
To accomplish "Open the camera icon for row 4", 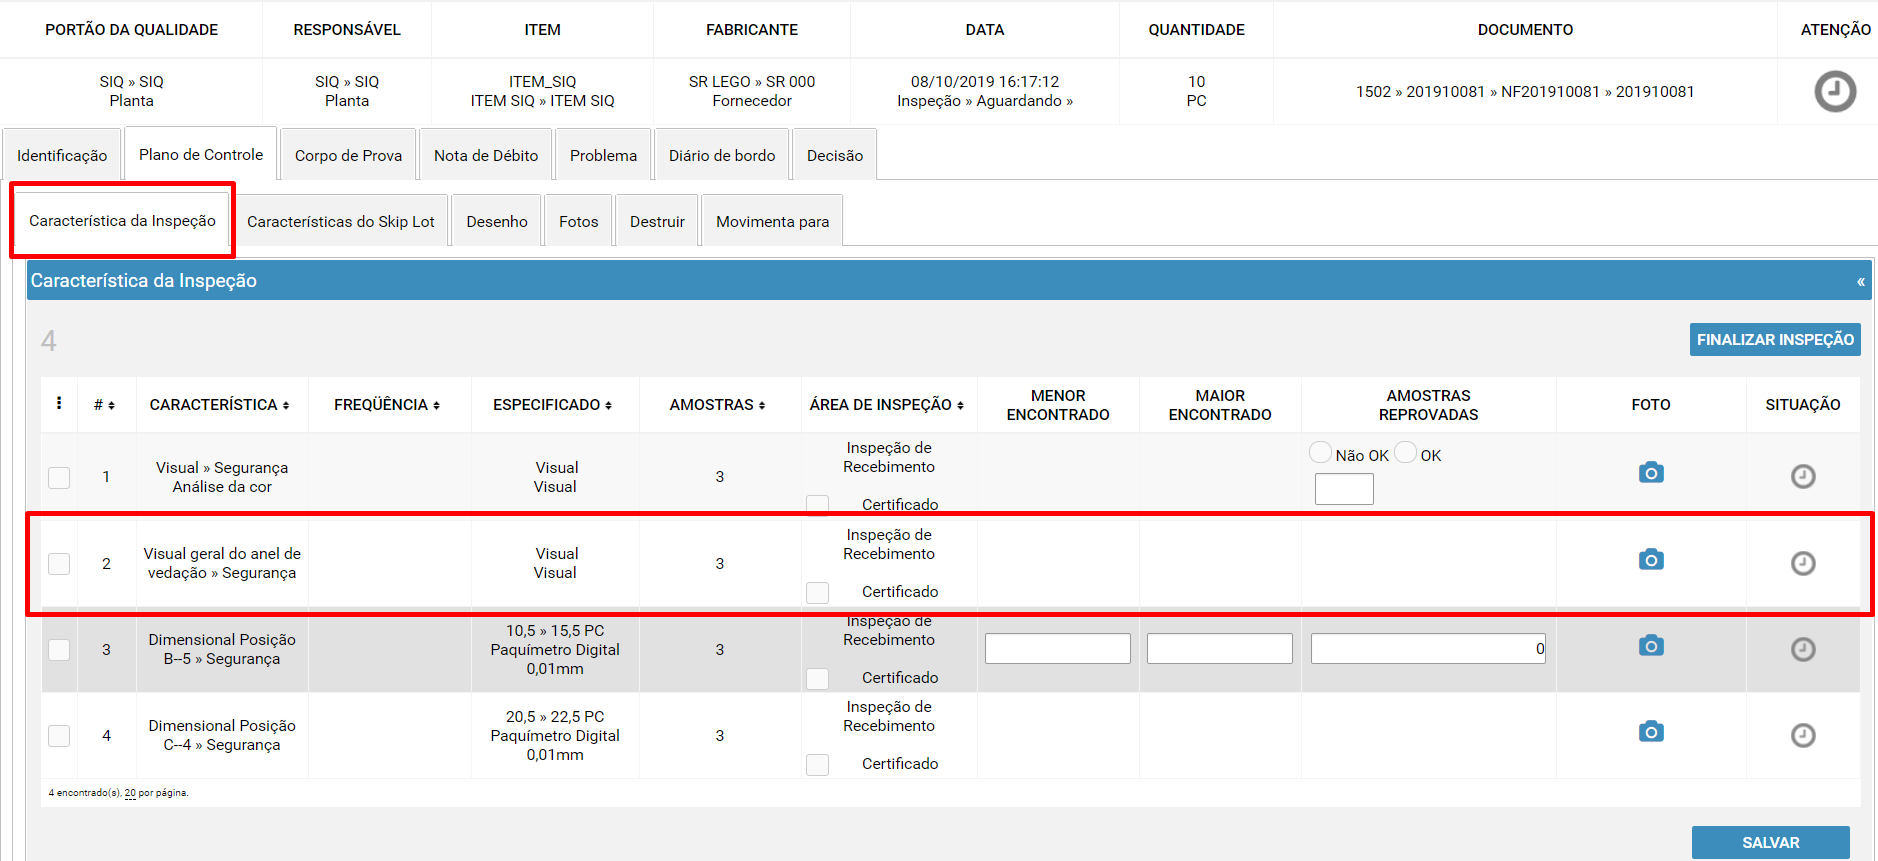I will tap(1651, 731).
